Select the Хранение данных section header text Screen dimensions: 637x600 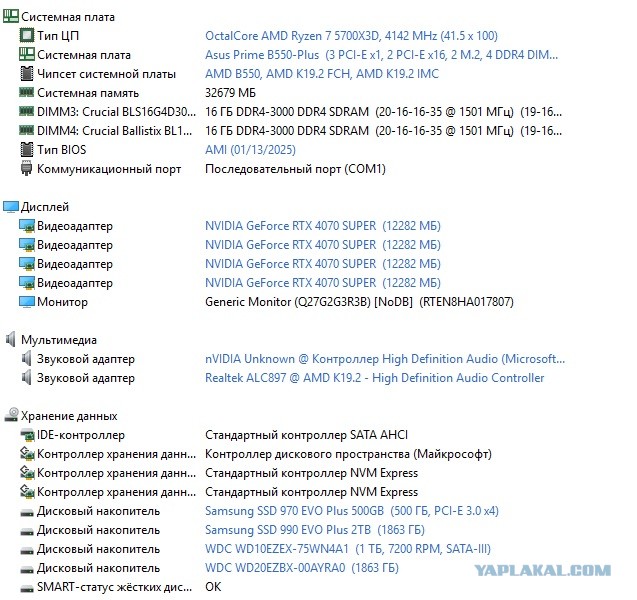pos(69,416)
